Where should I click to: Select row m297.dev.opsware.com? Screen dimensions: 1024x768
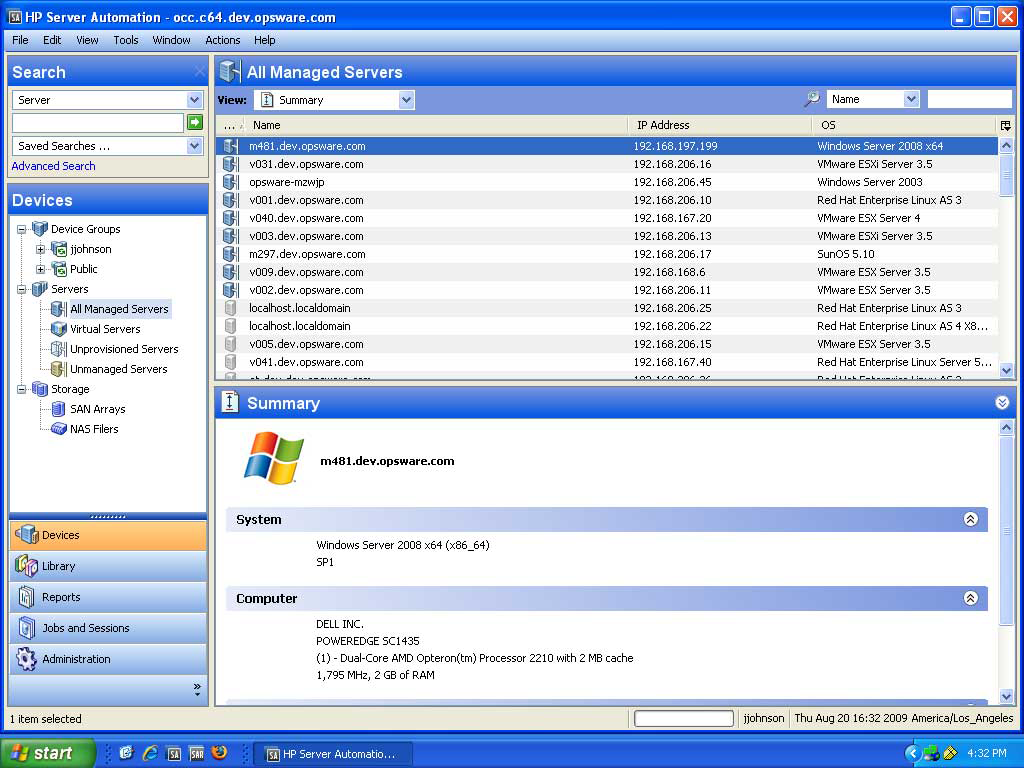click(x=607, y=254)
